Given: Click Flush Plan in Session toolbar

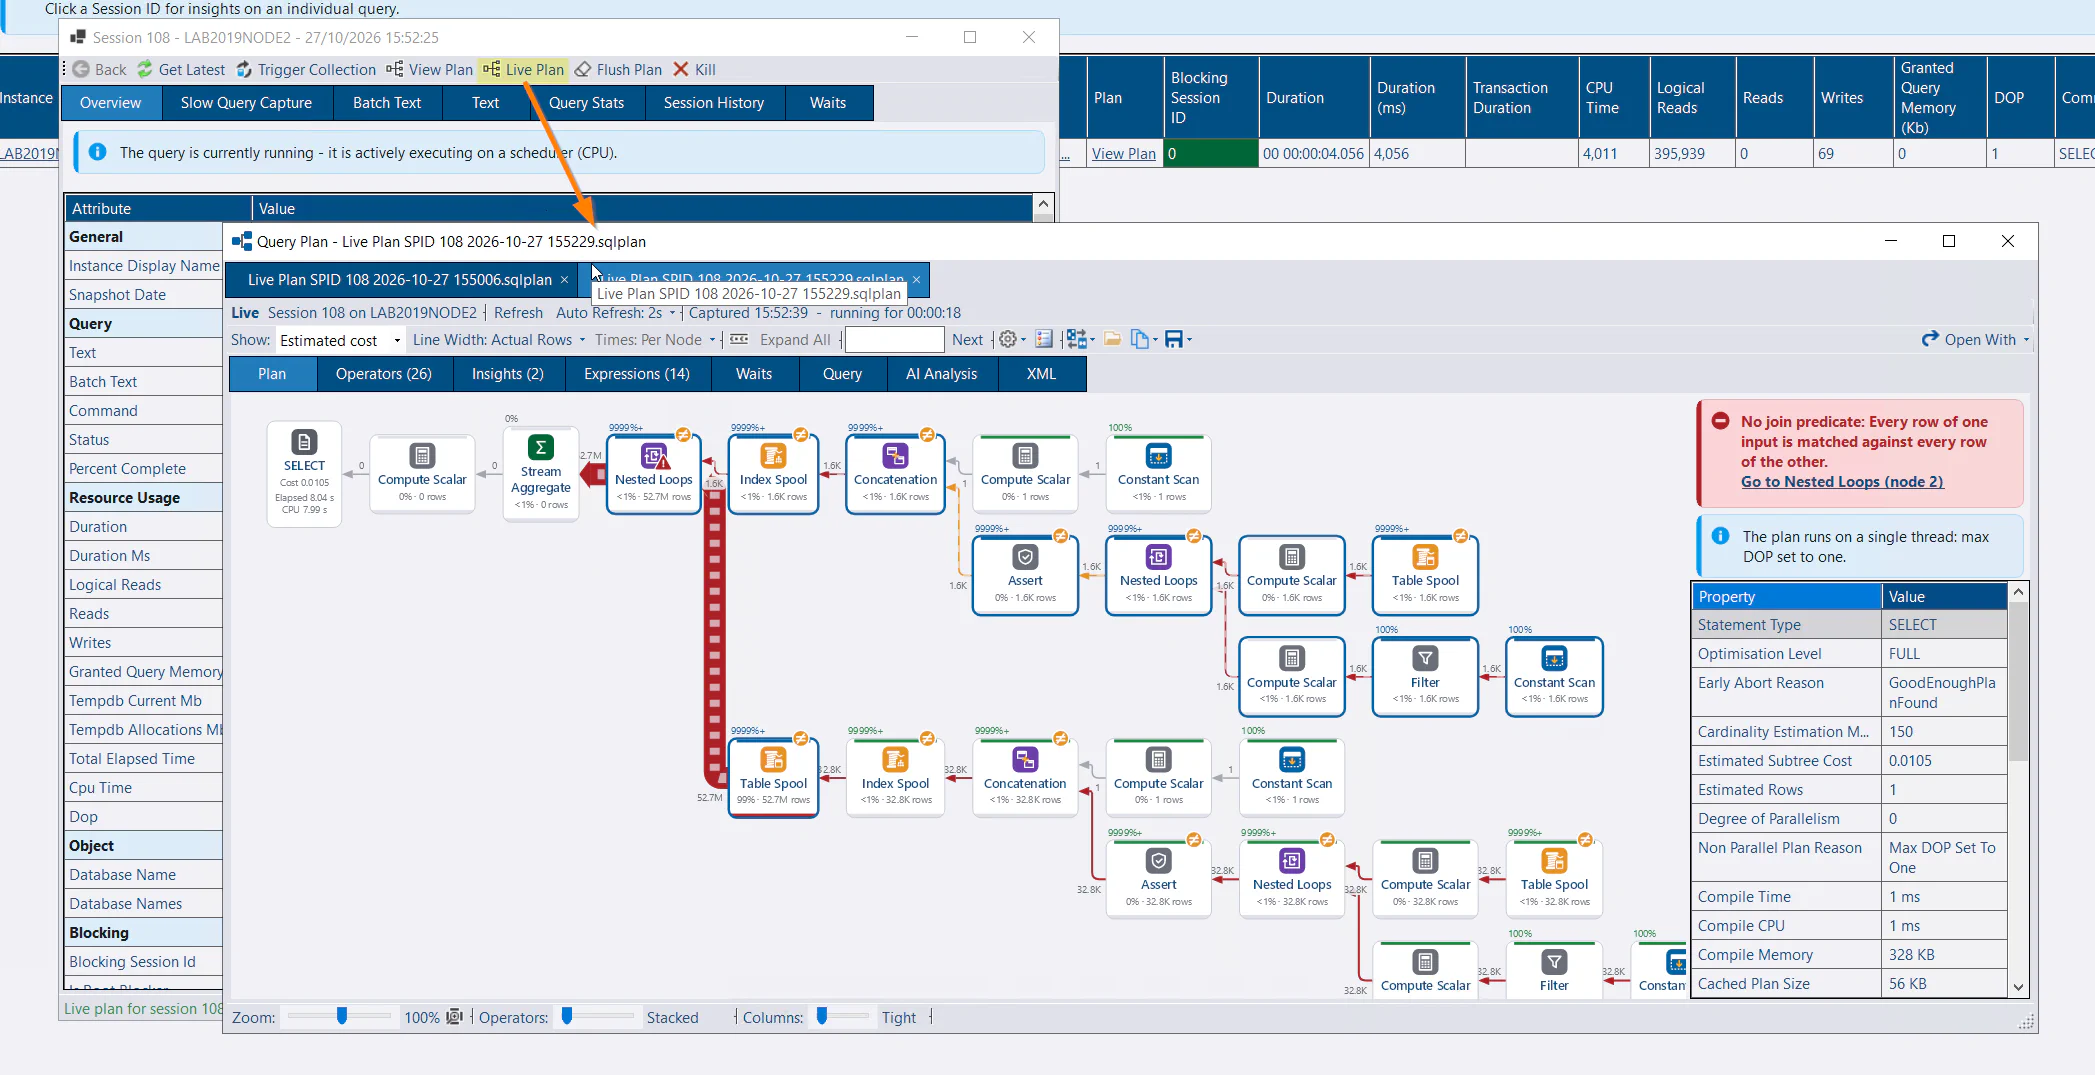Looking at the screenshot, I should (x=618, y=69).
